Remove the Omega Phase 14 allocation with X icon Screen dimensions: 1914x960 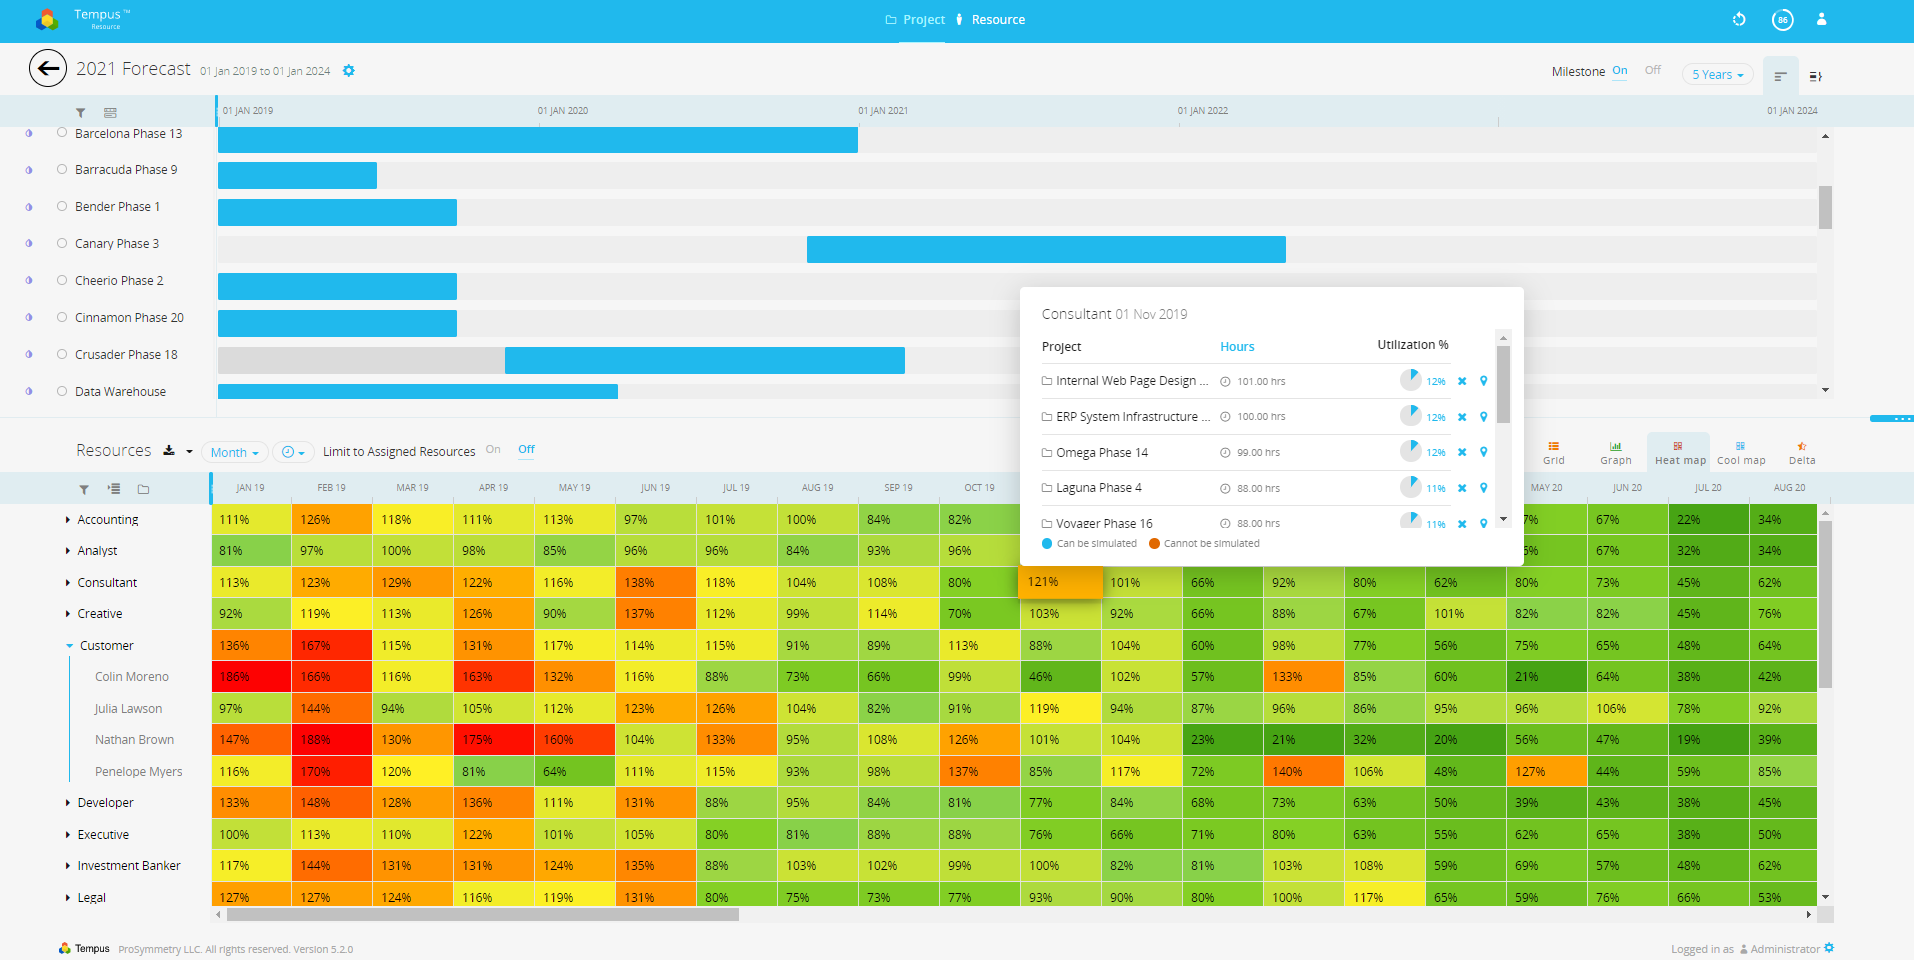(x=1462, y=453)
